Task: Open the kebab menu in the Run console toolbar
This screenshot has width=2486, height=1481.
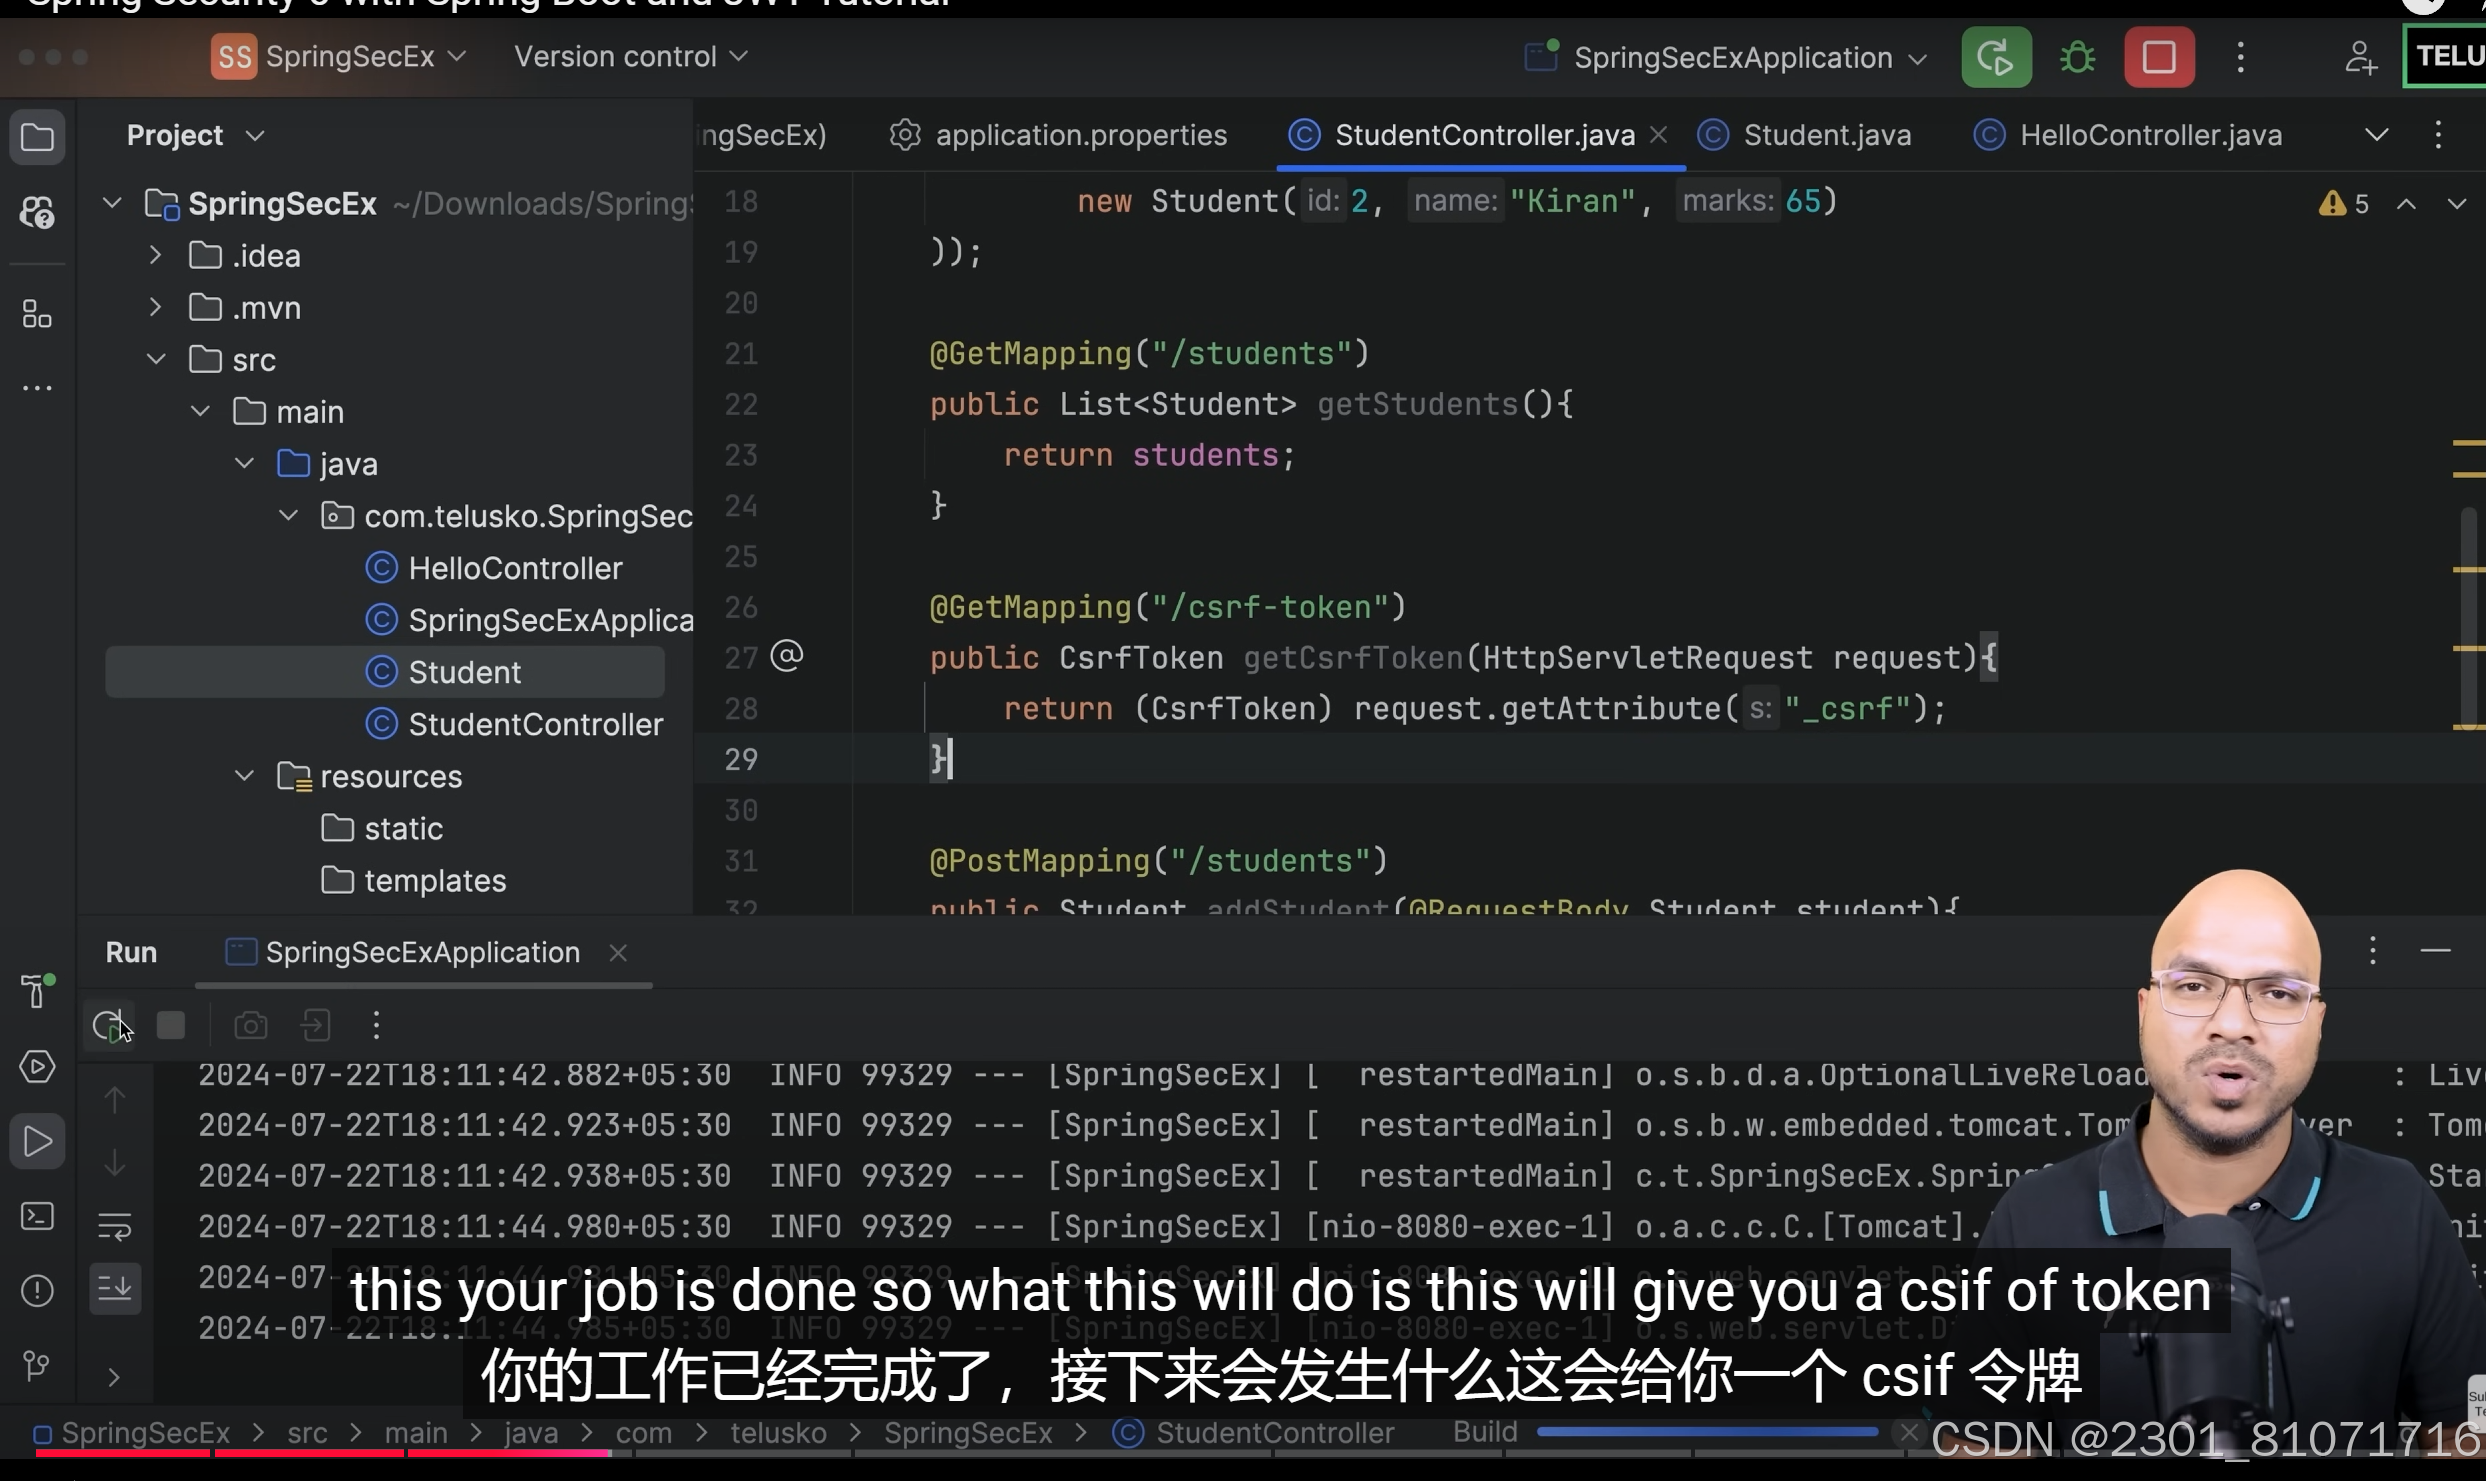Action: pos(376,1025)
